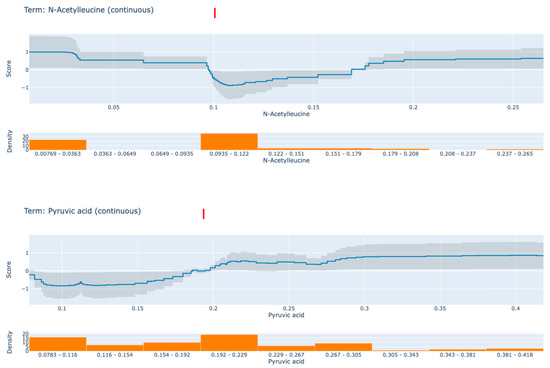
Task: Click the orange density bar for 0.116 - 0.154
Action: pyautogui.click(x=115, y=348)
